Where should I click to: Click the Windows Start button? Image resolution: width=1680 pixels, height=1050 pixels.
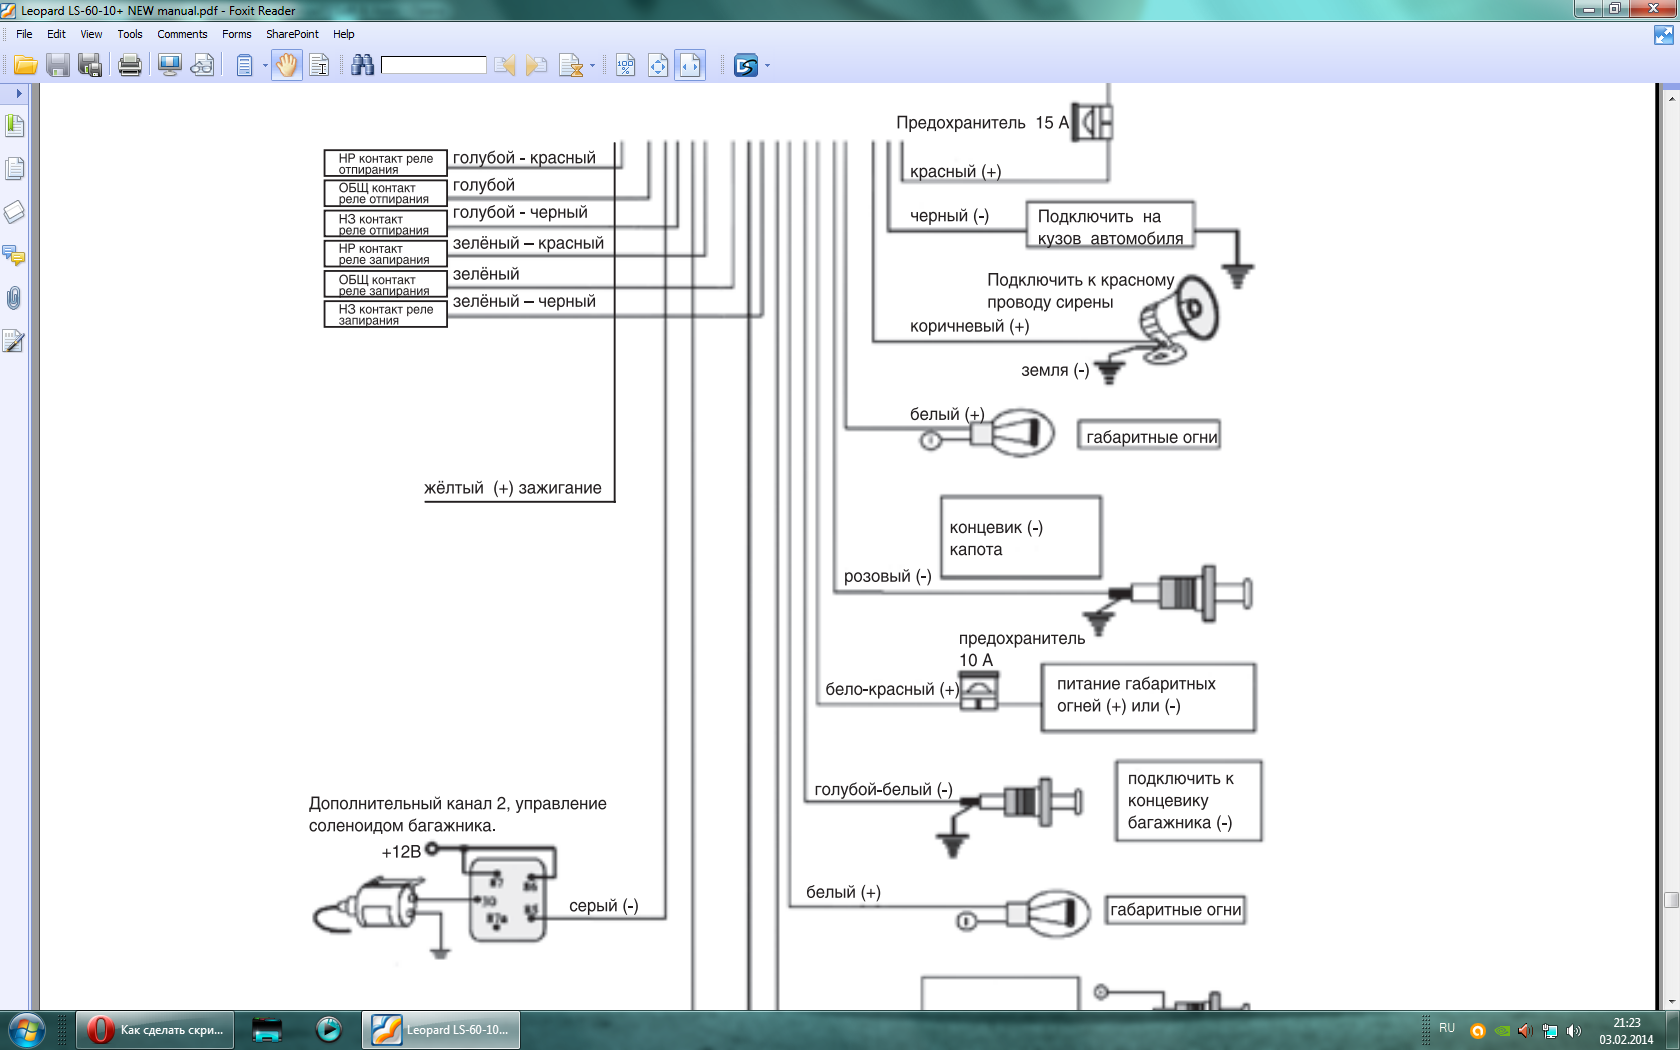click(26, 1029)
